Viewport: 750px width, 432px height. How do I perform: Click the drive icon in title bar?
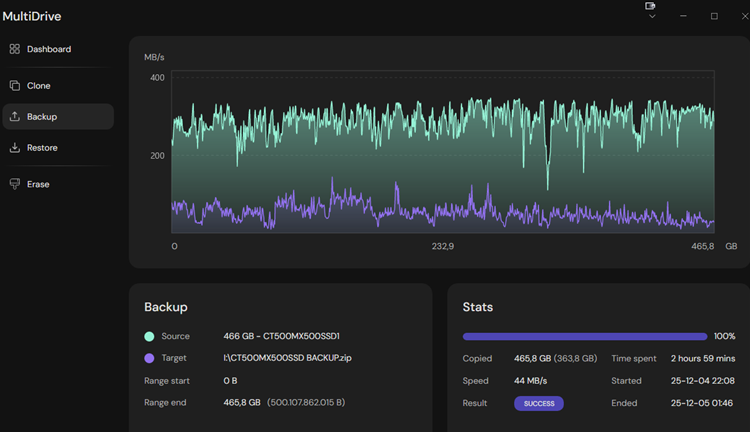pyautogui.click(x=651, y=6)
